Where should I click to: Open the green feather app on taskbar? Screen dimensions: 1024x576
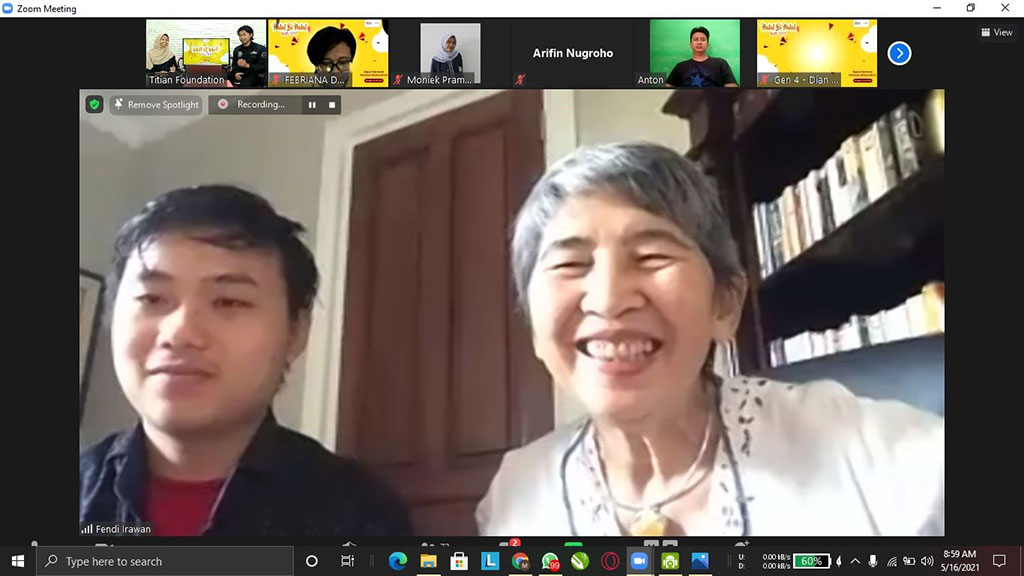[x=581, y=561]
